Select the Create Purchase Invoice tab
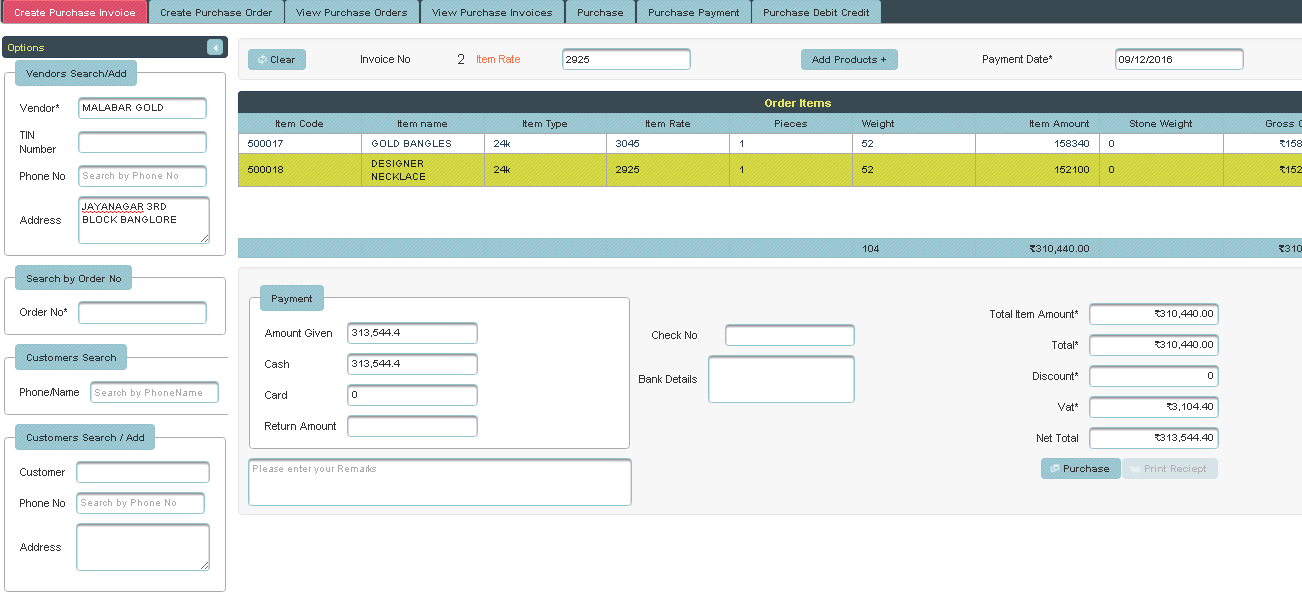The height and width of the screenshot is (605, 1302). click(75, 12)
